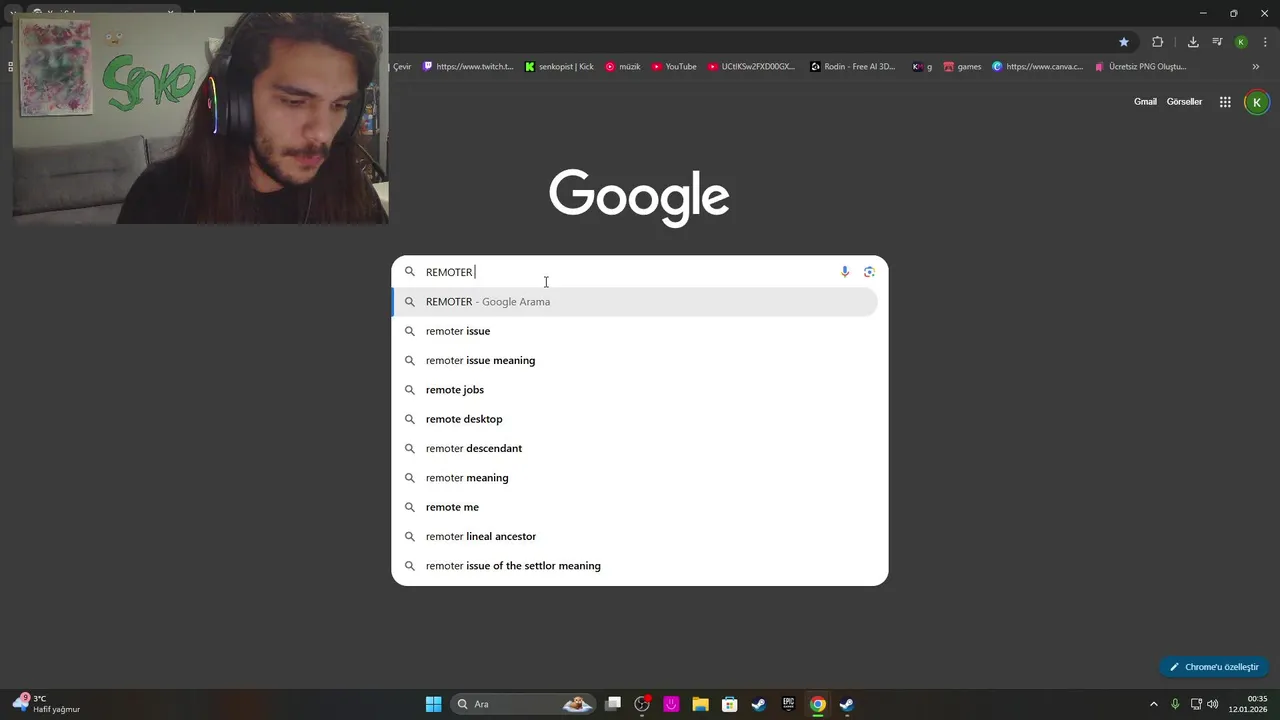The width and height of the screenshot is (1280, 720).
Task: Select suggestion remoter issue meaning
Action: (640, 360)
